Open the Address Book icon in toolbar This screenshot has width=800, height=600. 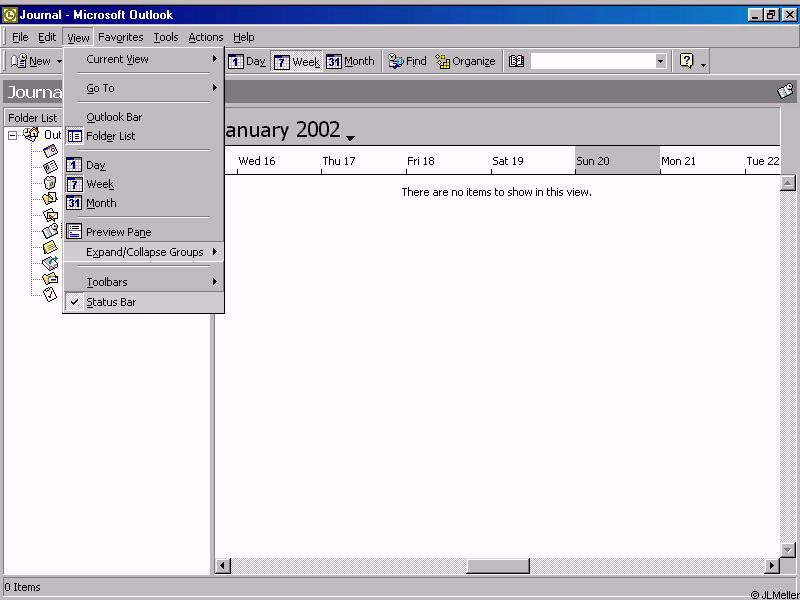516,61
